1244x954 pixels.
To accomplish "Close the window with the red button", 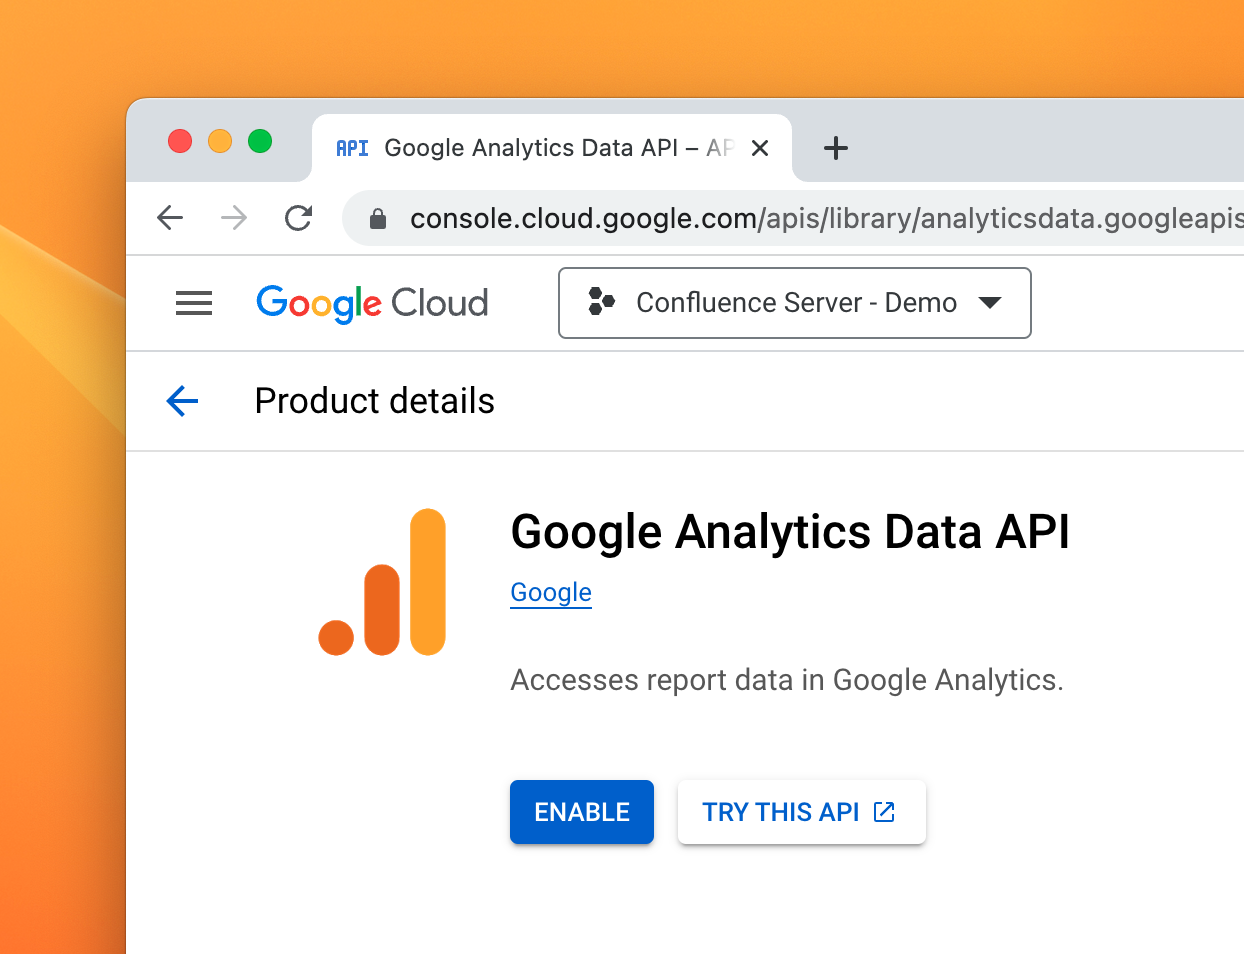I will click(x=180, y=141).
